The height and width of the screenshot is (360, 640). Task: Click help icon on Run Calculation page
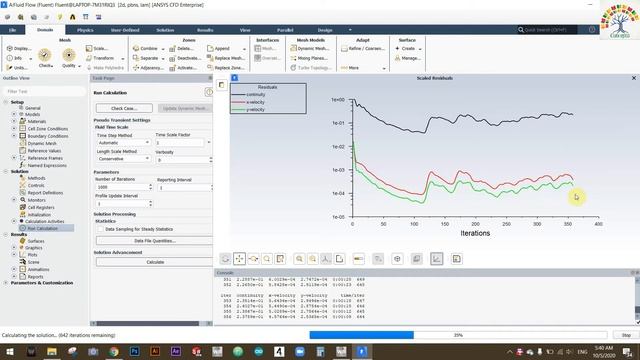pos(209,92)
